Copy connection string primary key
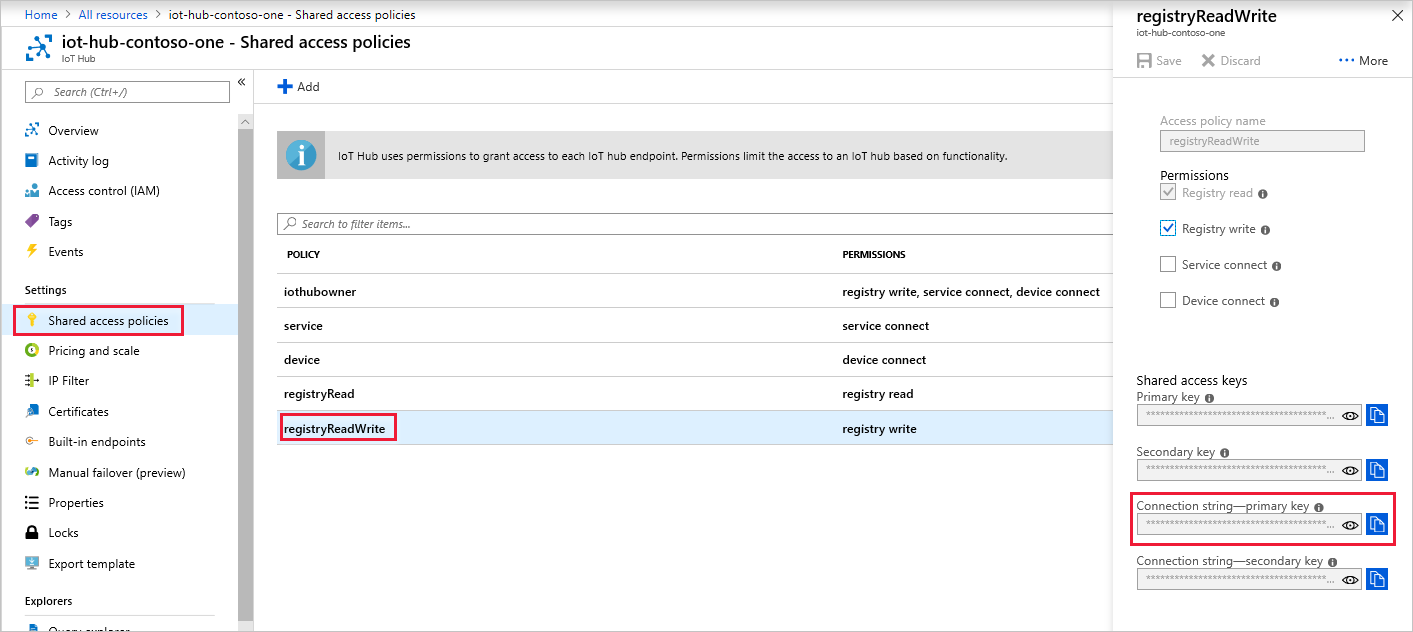Screen dimensions: 1413x632 coord(1377,524)
